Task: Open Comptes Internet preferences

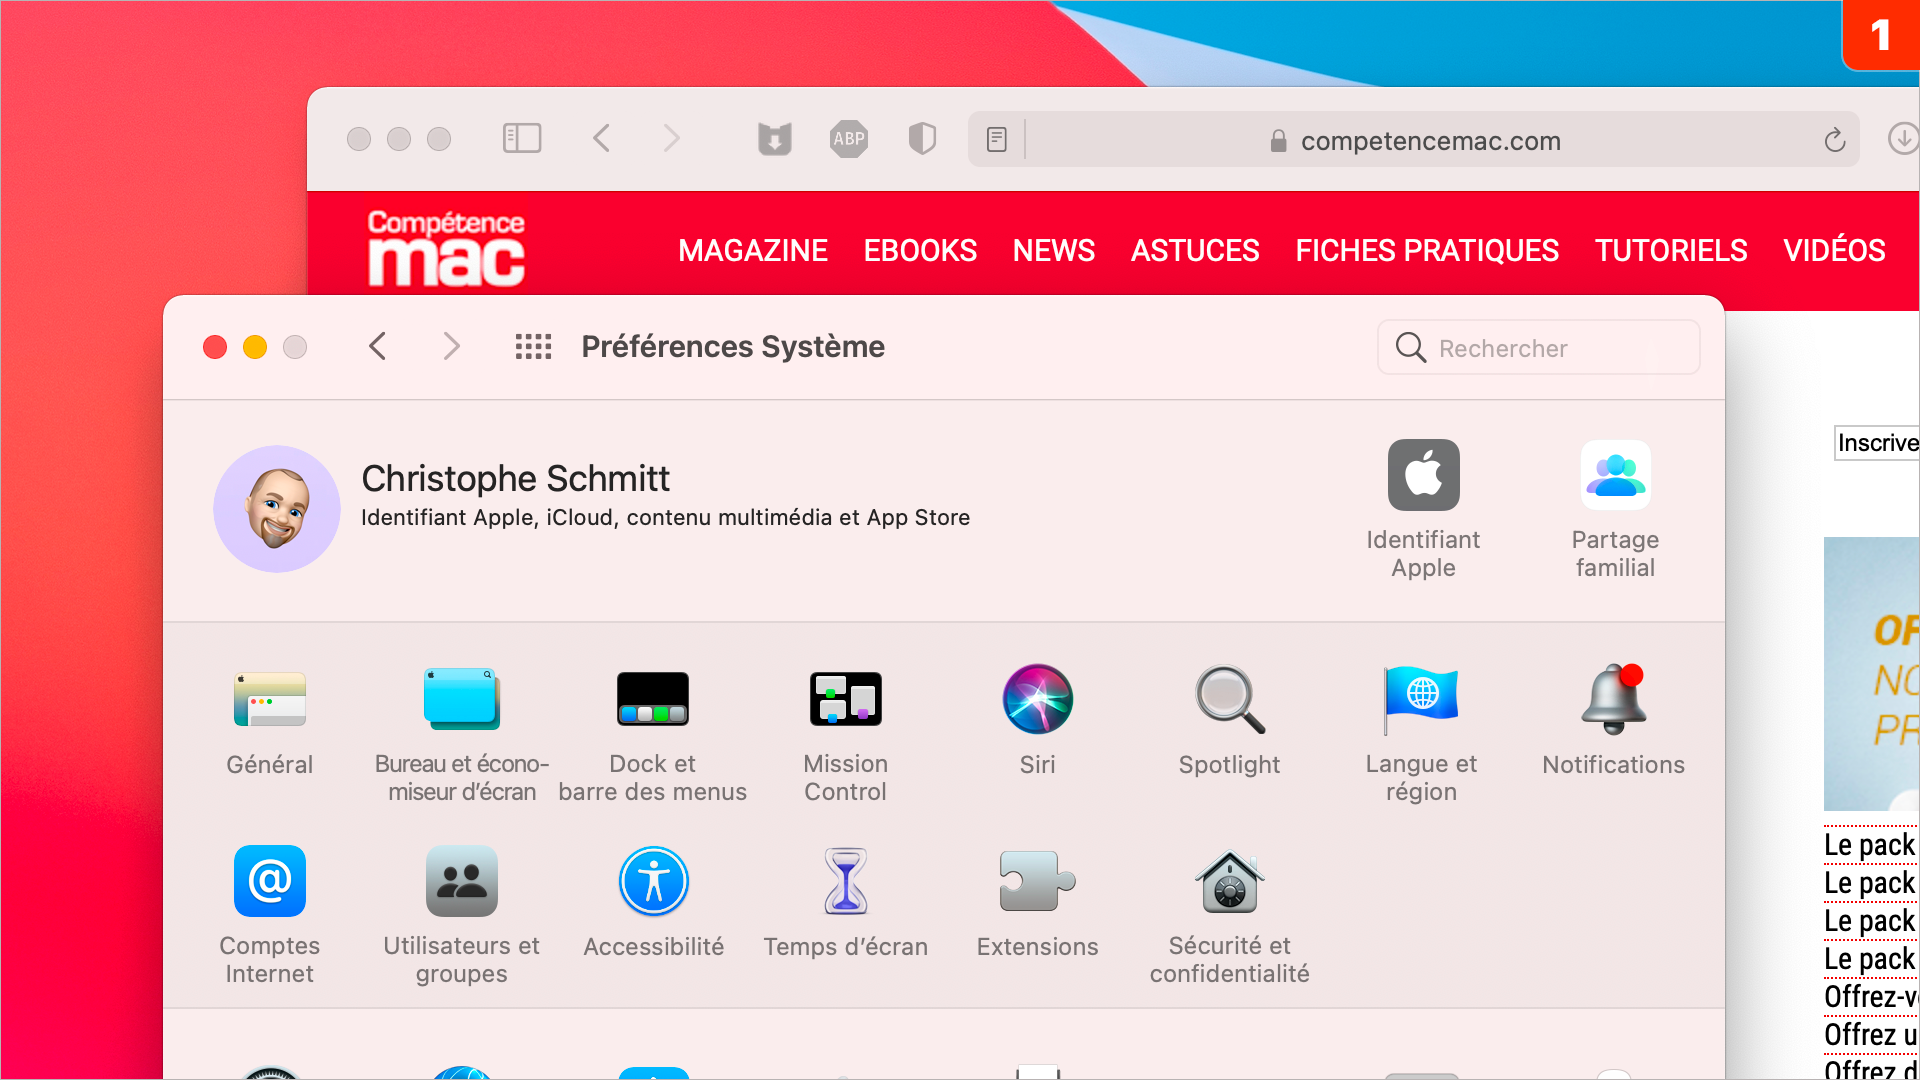Action: pos(269,916)
